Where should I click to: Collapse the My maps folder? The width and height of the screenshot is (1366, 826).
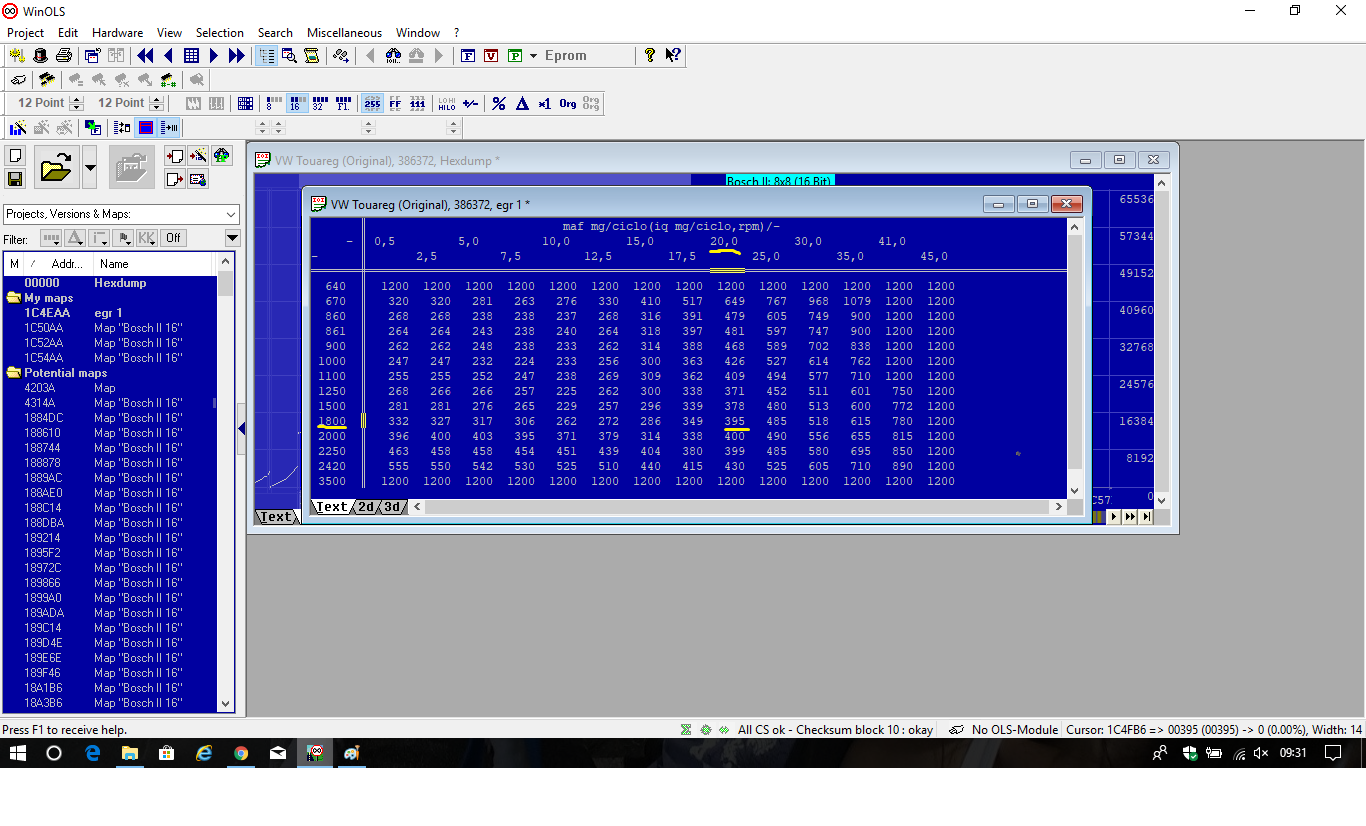tap(14, 298)
